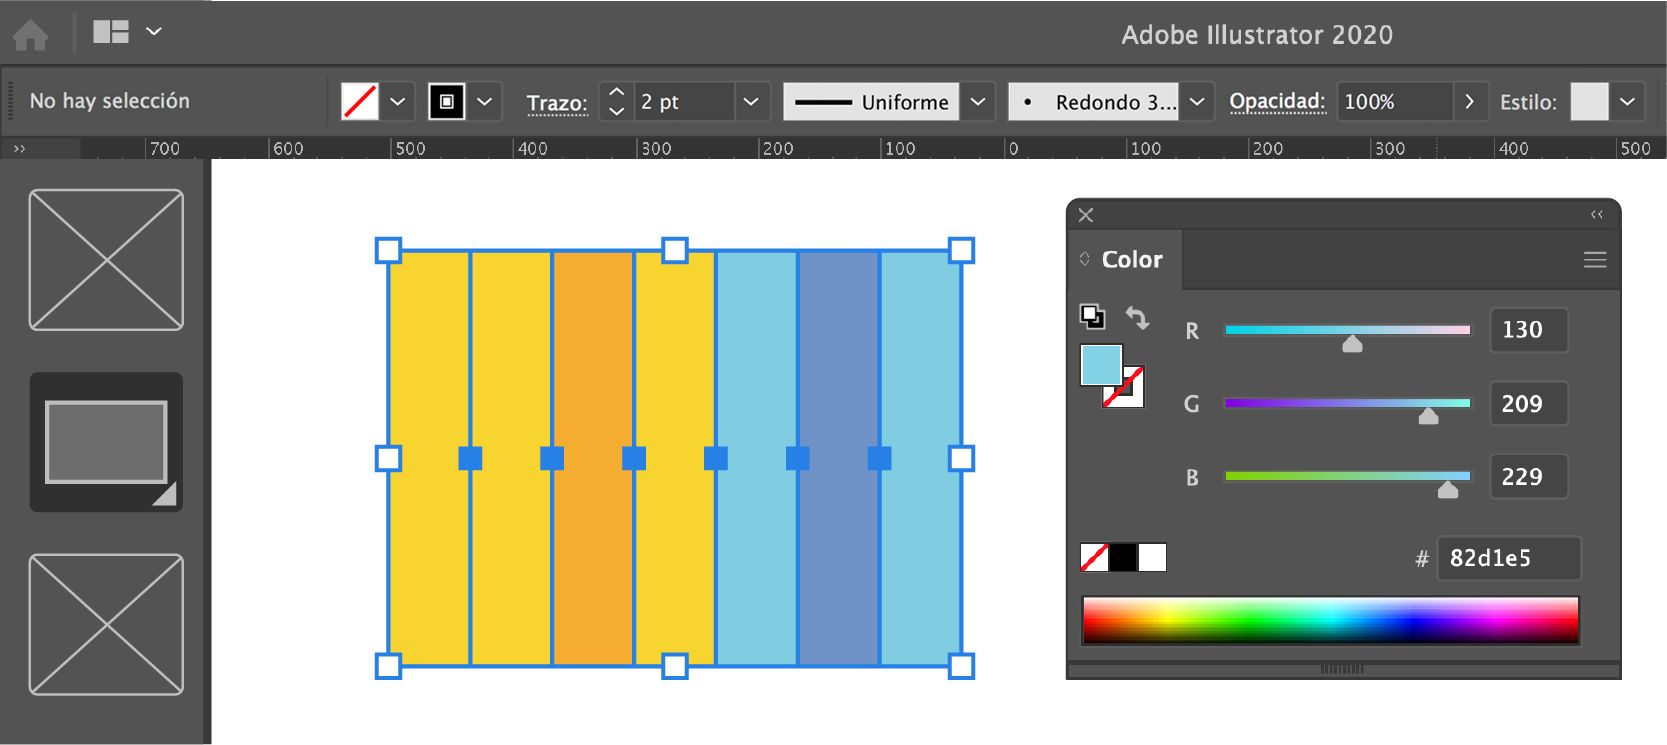This screenshot has width=1667, height=745.
Task: Increase the stroke weight with up stepper
Action: (x=617, y=93)
